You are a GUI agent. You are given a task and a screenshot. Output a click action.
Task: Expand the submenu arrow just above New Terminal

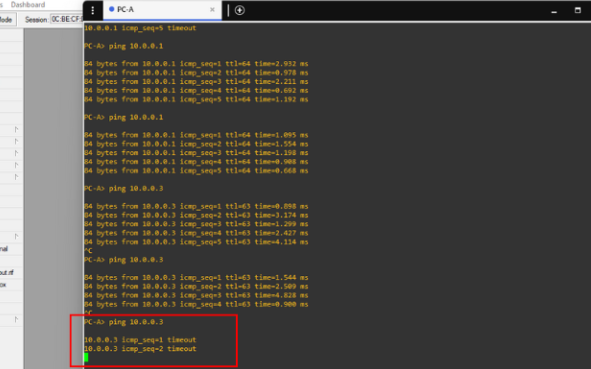16,236
